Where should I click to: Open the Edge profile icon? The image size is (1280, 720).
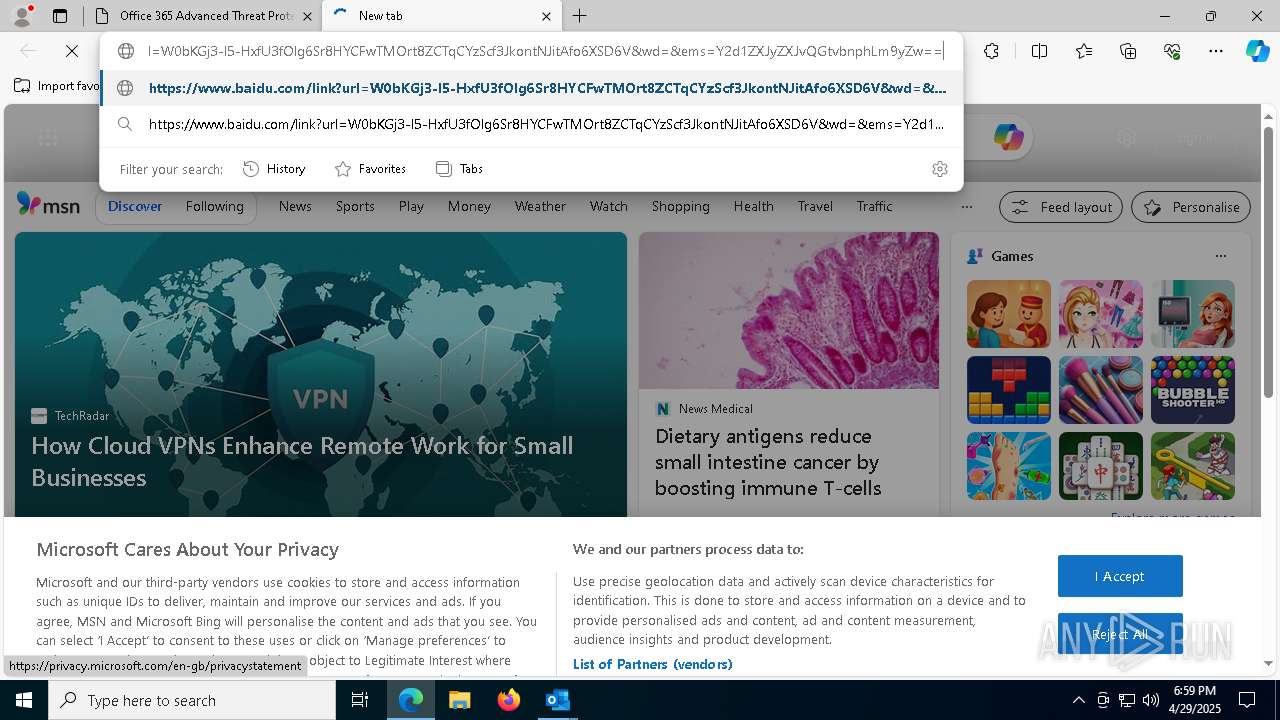22,16
